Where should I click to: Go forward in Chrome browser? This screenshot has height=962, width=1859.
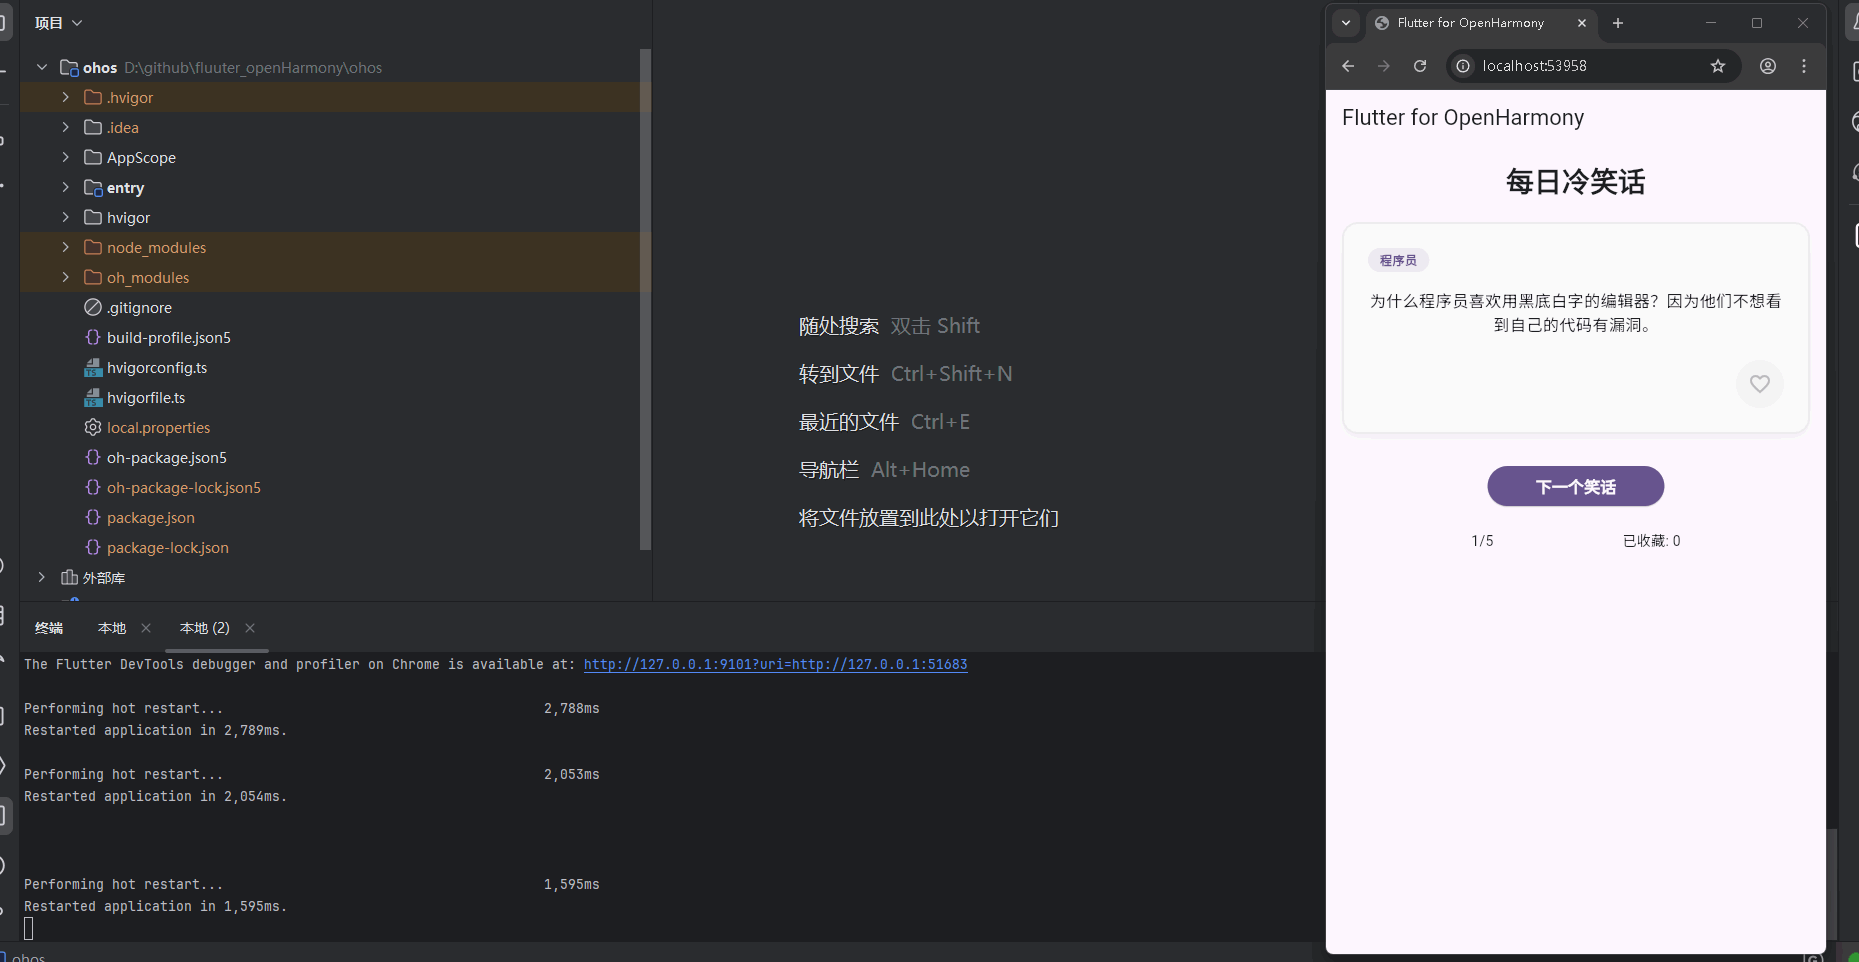click(x=1384, y=66)
